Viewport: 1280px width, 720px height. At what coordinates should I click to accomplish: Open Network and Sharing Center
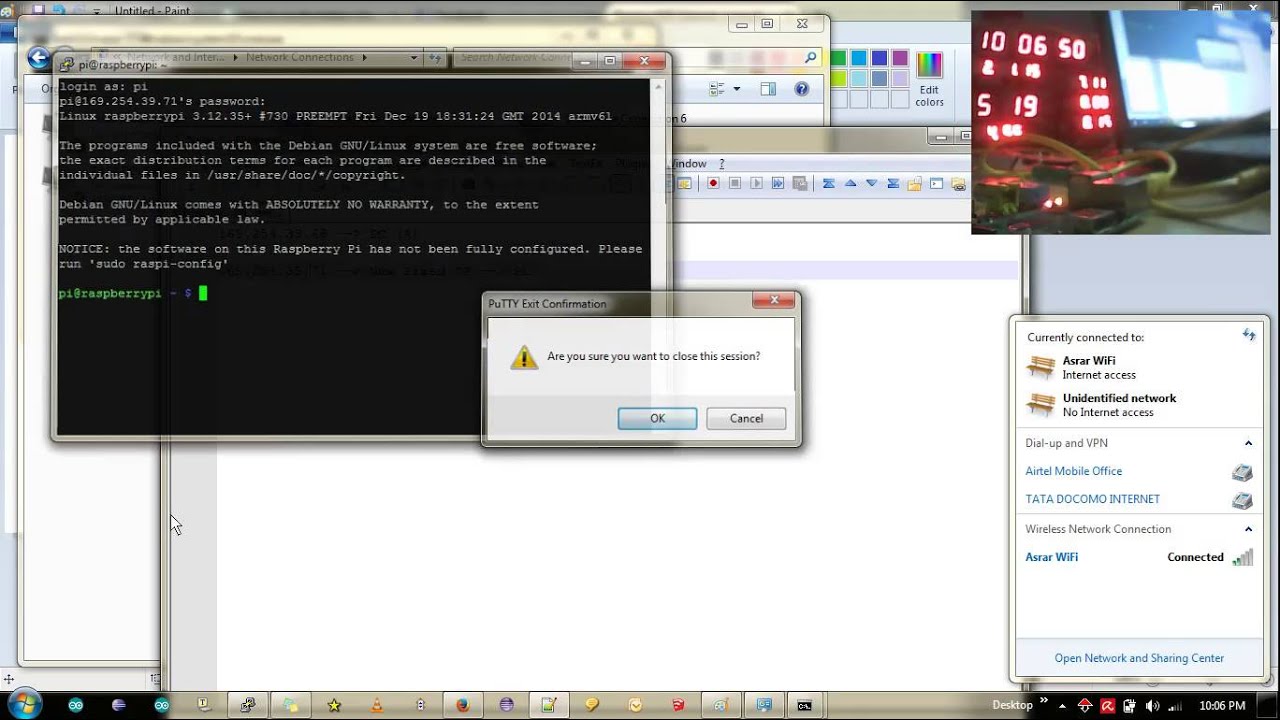point(1139,658)
